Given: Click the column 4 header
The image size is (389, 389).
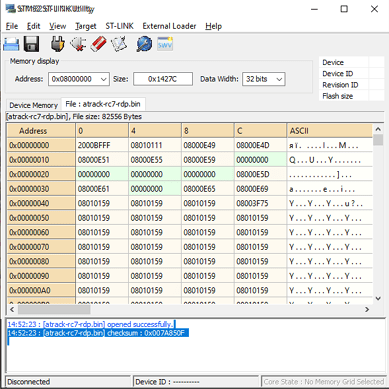Looking at the screenshot, I should pos(155,131).
